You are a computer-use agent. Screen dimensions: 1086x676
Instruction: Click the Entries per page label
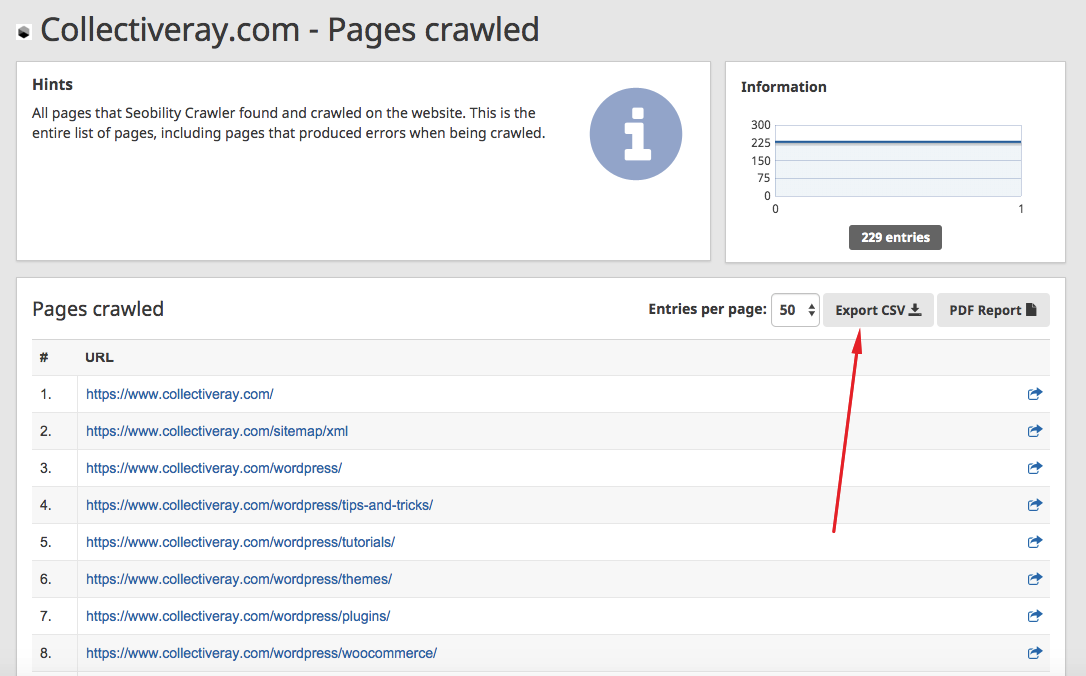pyautogui.click(x=707, y=309)
